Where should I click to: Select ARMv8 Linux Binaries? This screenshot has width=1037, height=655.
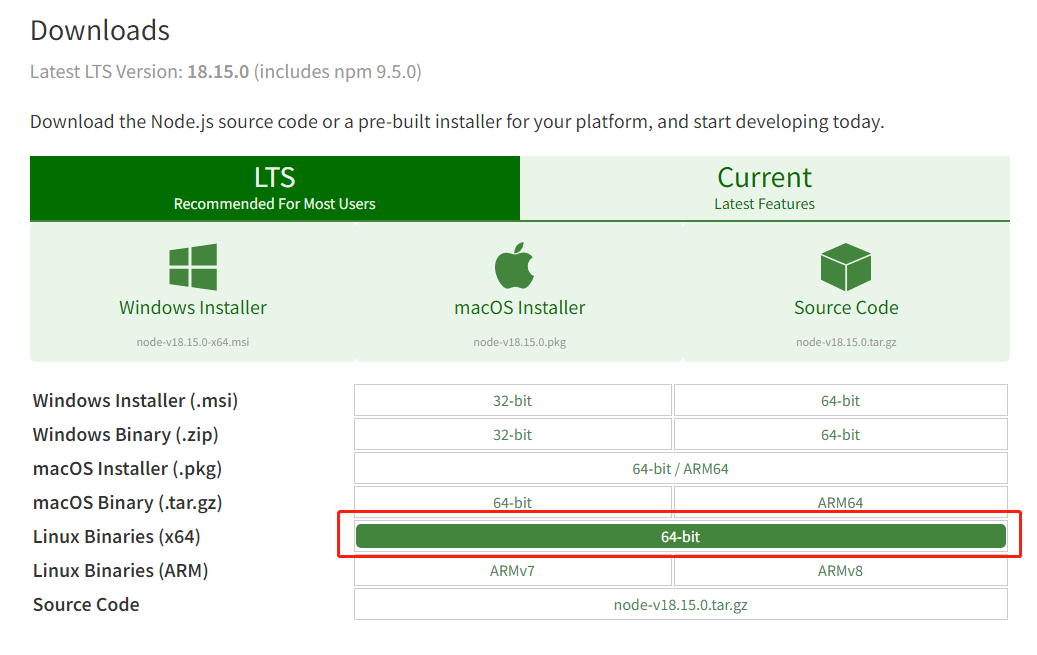(840, 571)
